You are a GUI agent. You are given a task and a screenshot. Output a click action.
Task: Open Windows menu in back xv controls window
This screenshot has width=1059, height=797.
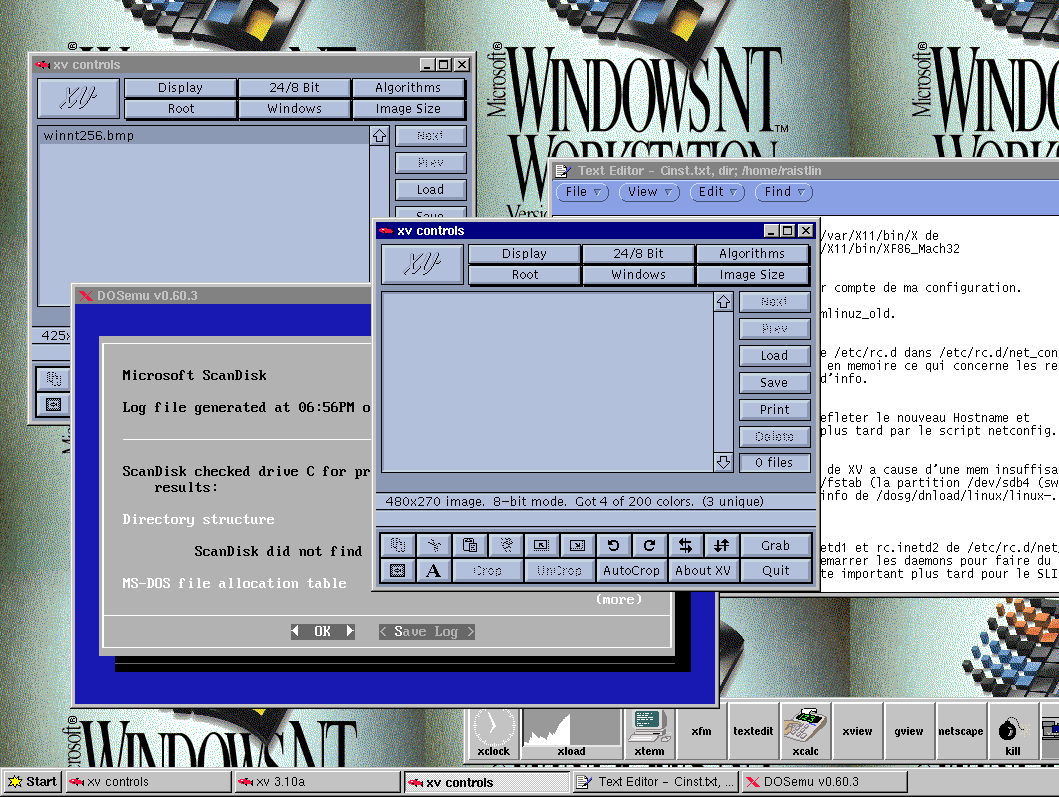(x=294, y=109)
